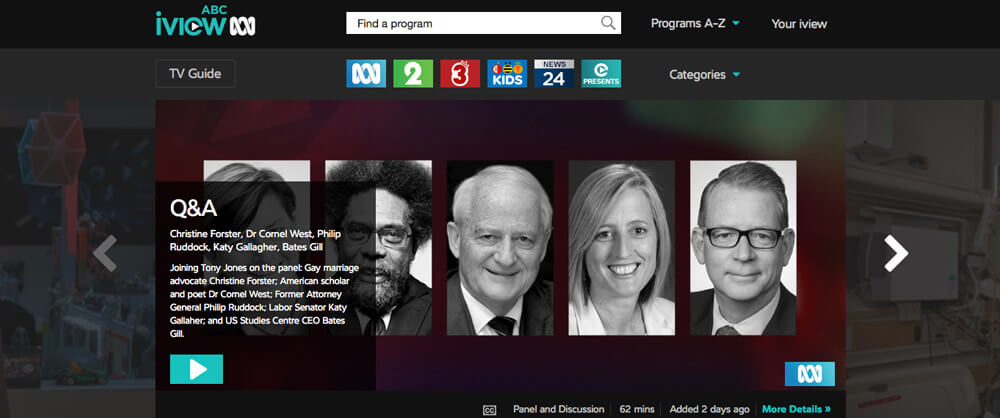Click the far-right portrait of the man with dark-framed glasses

[743, 248]
